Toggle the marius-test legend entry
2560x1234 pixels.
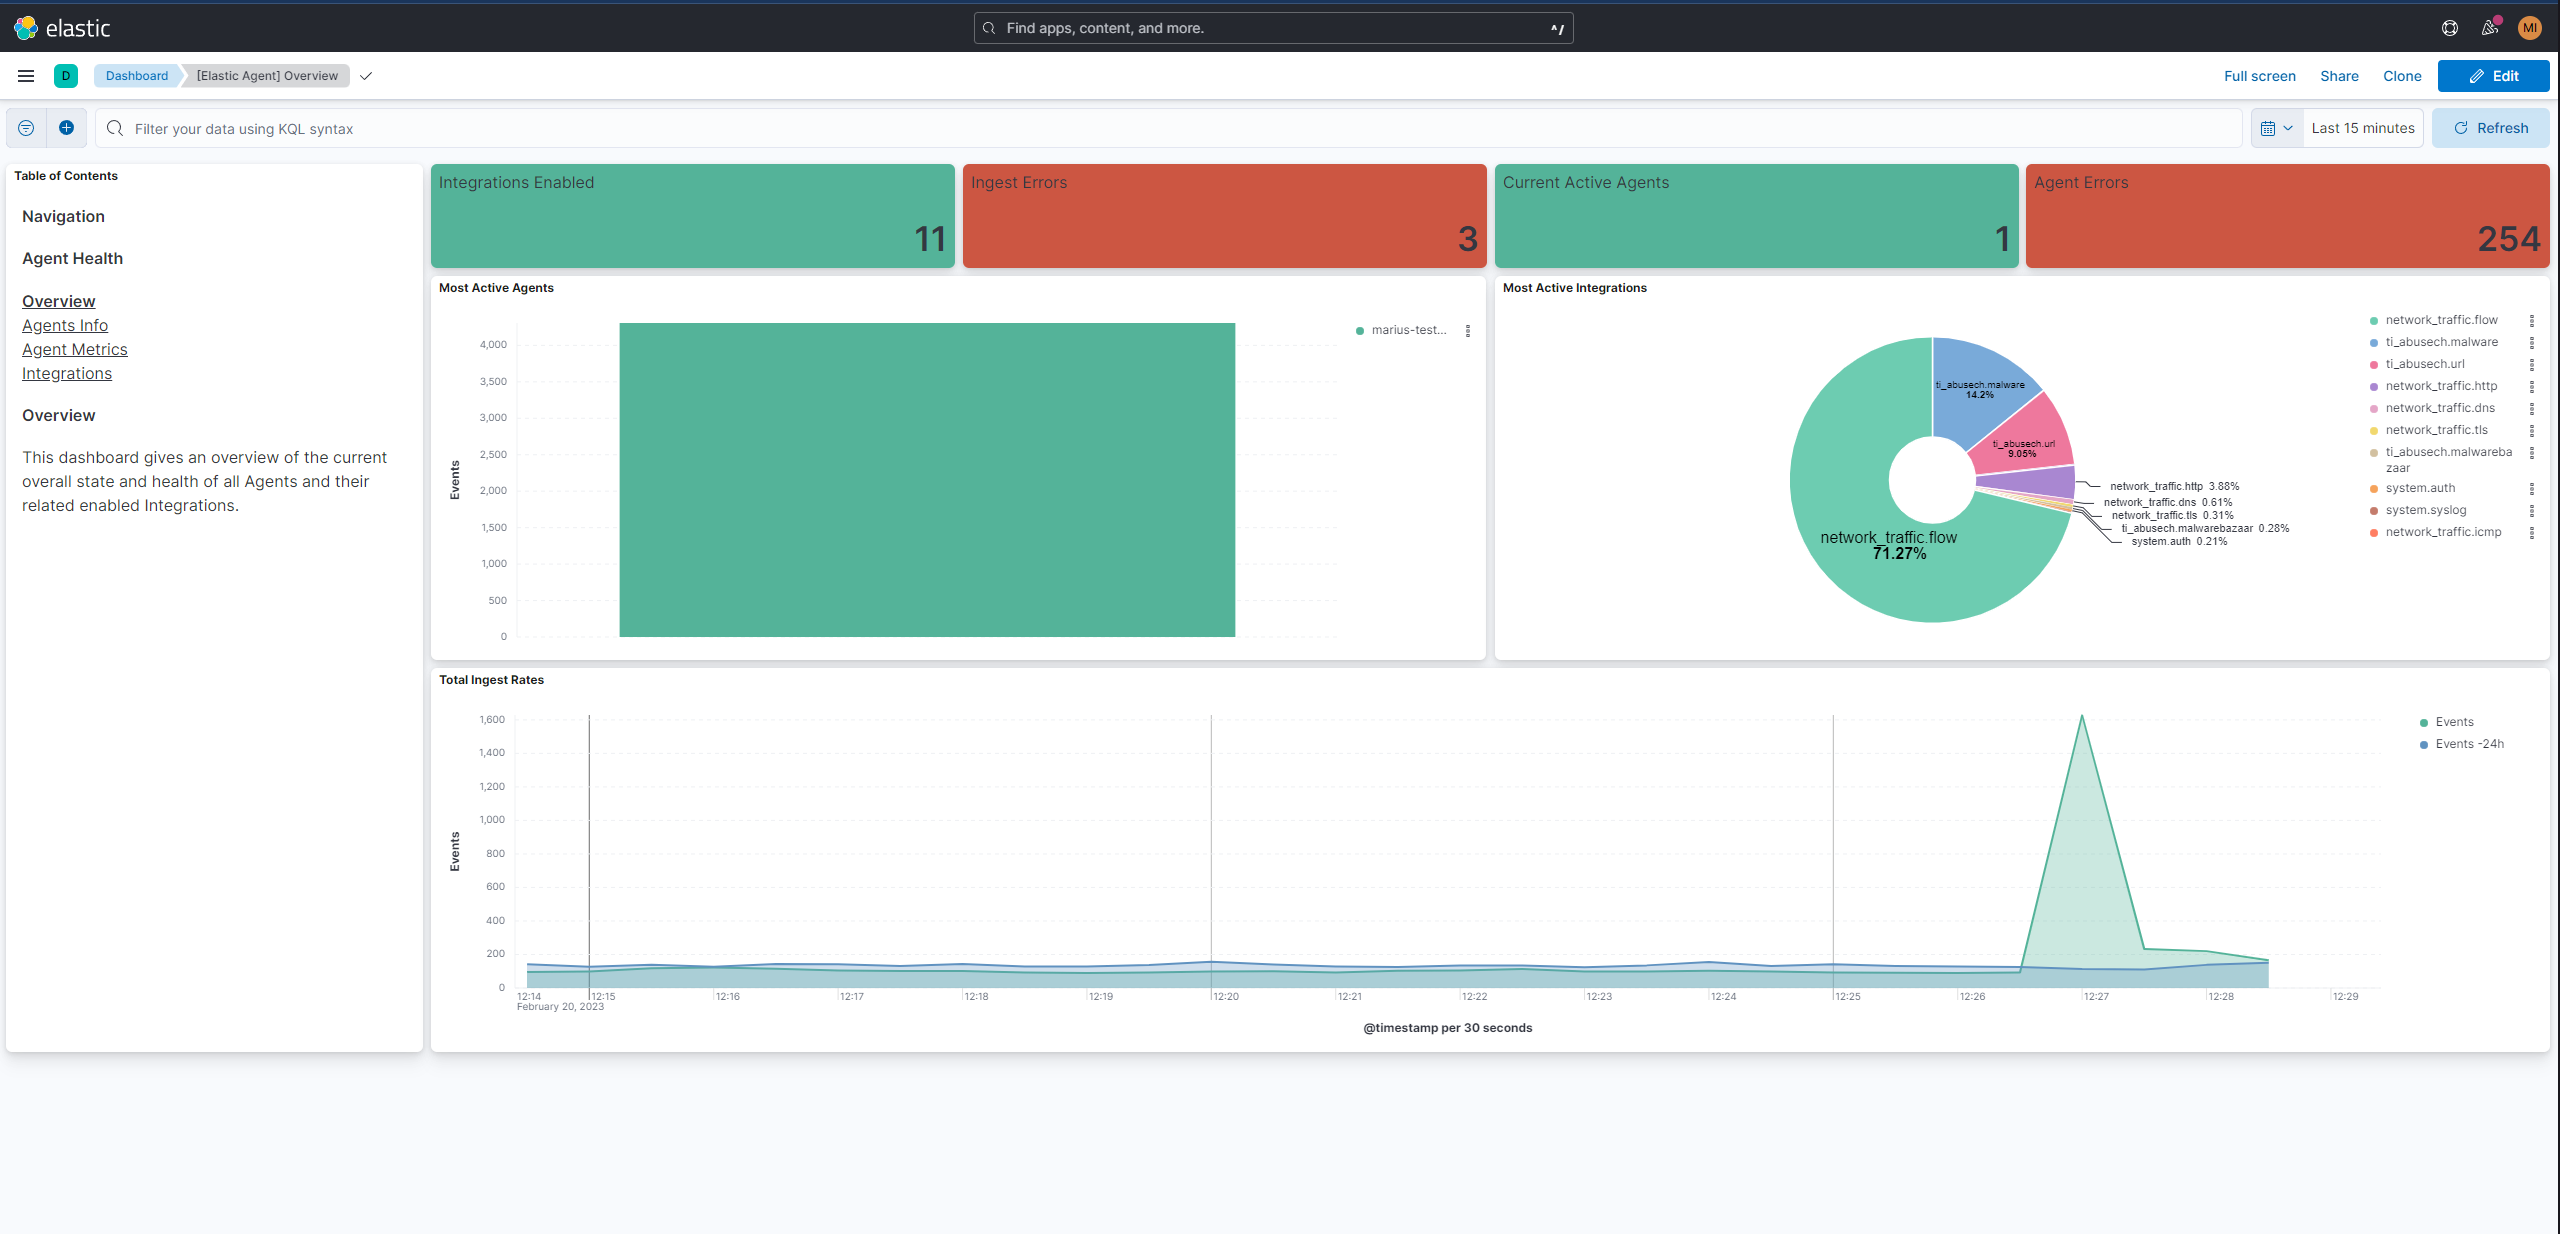[1404, 329]
